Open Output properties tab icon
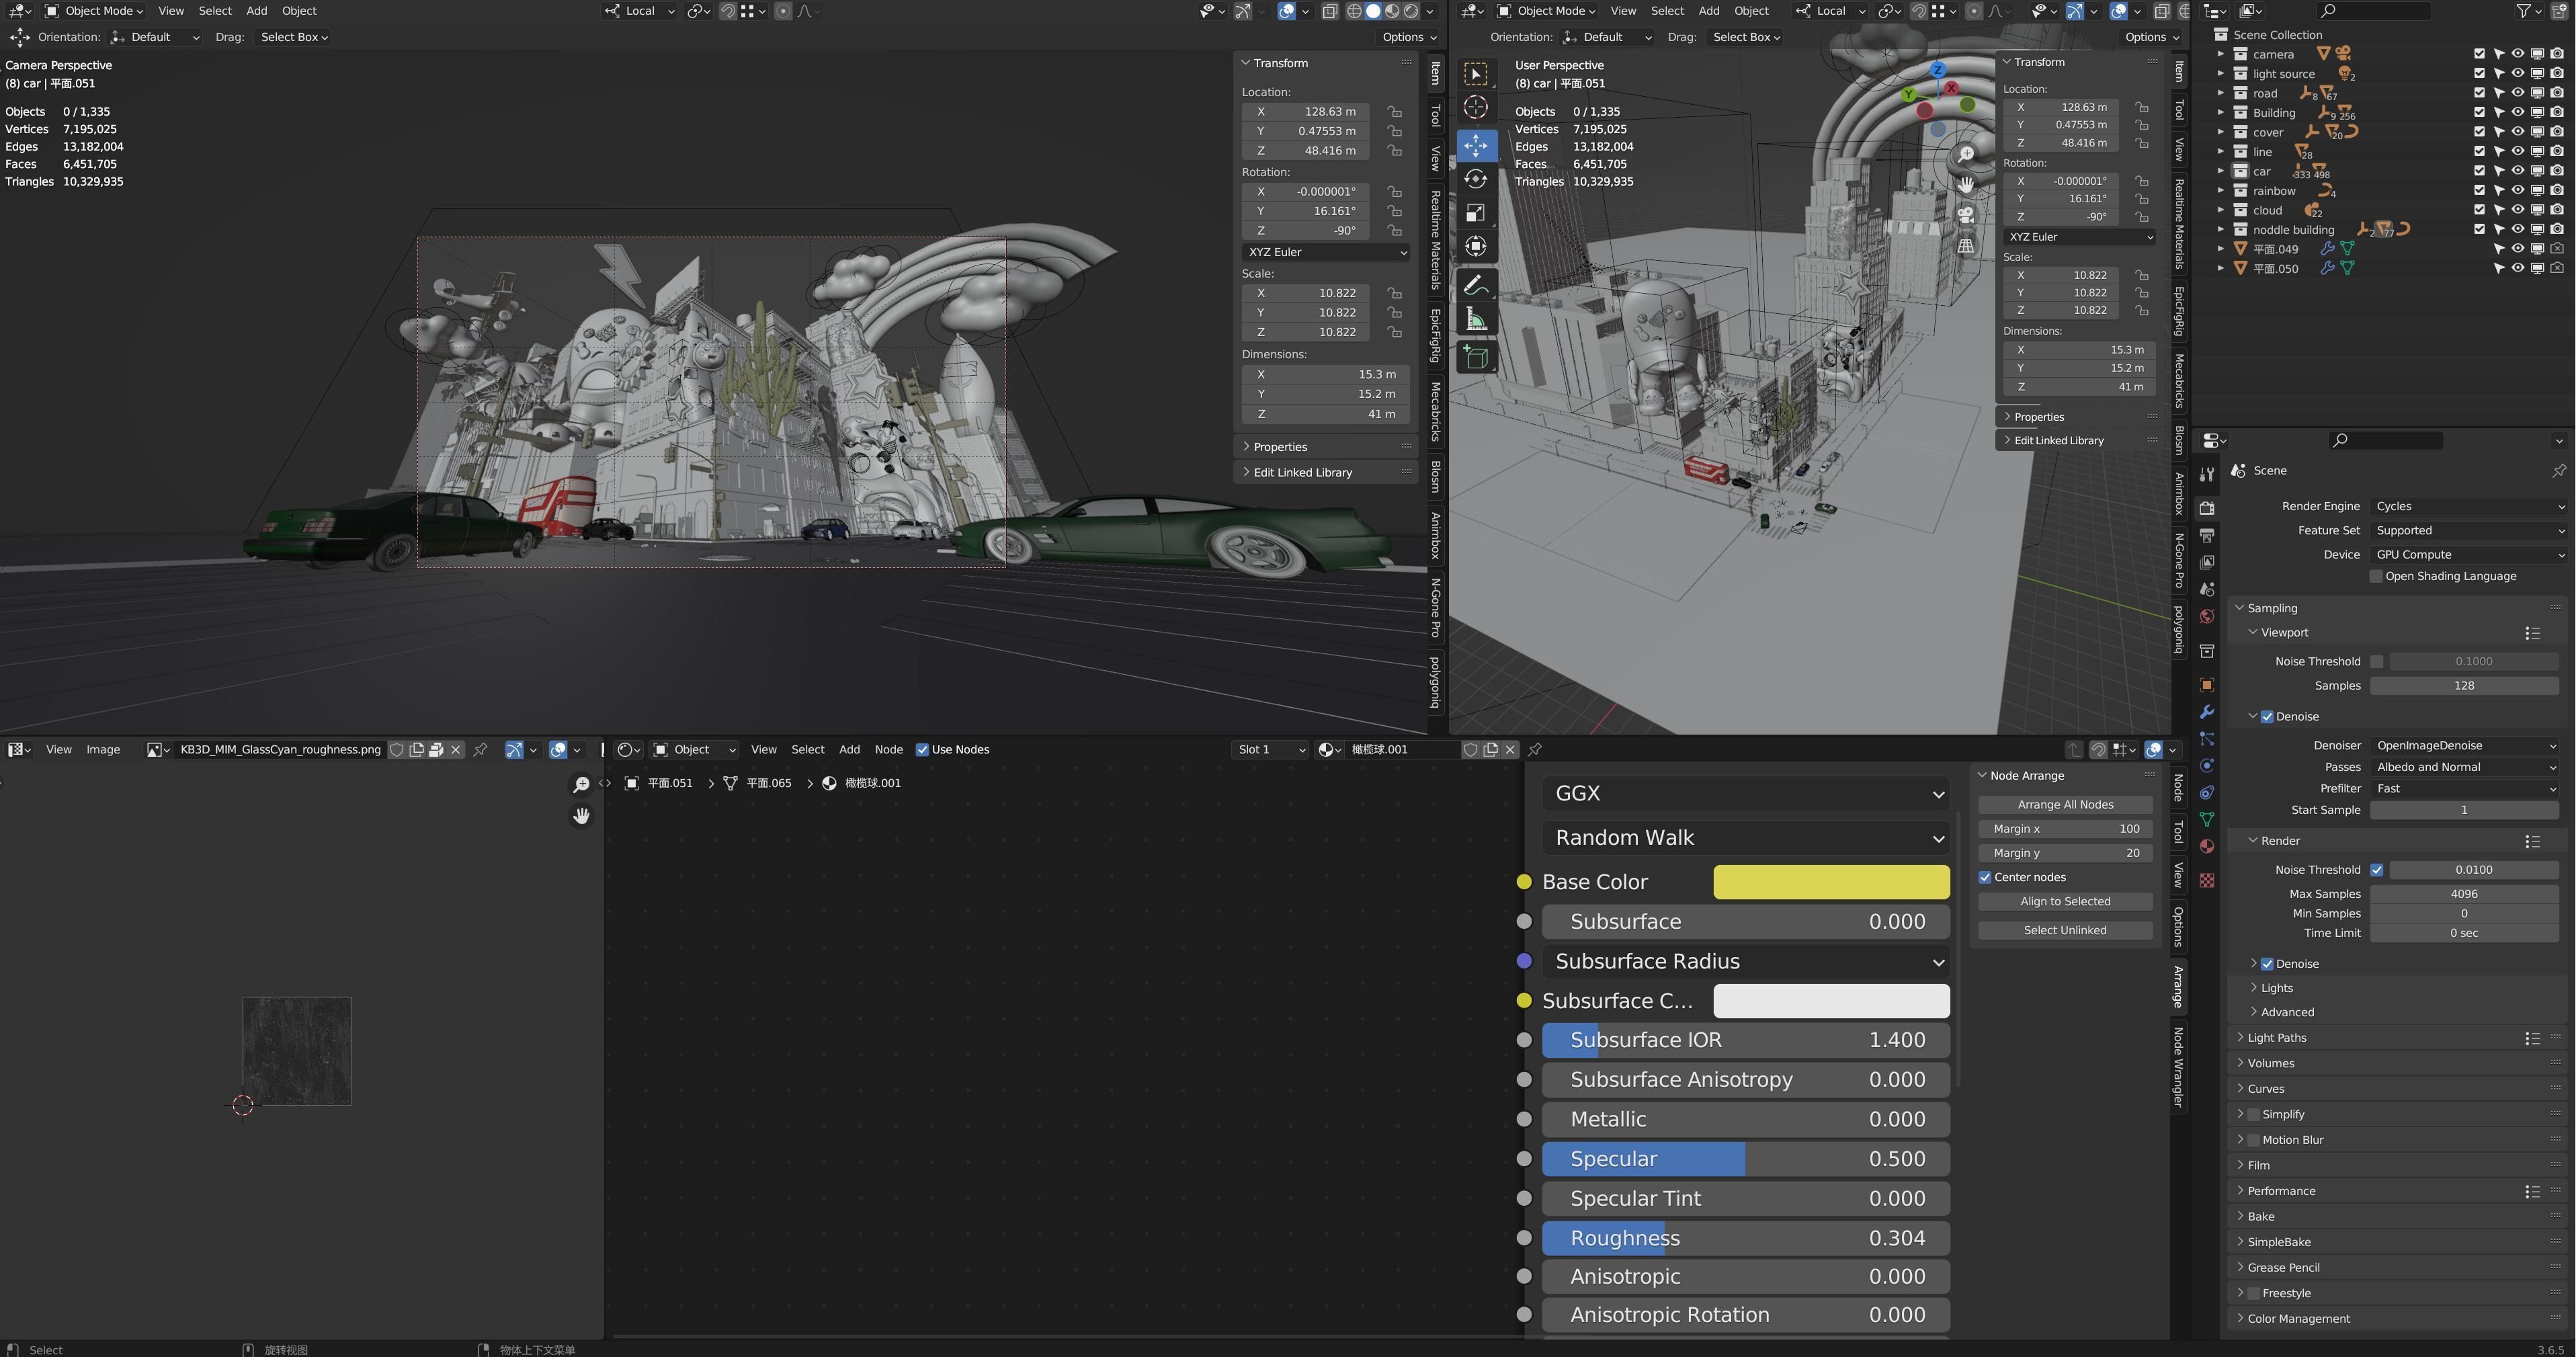Viewport: 2576px width, 1357px height. click(2207, 535)
